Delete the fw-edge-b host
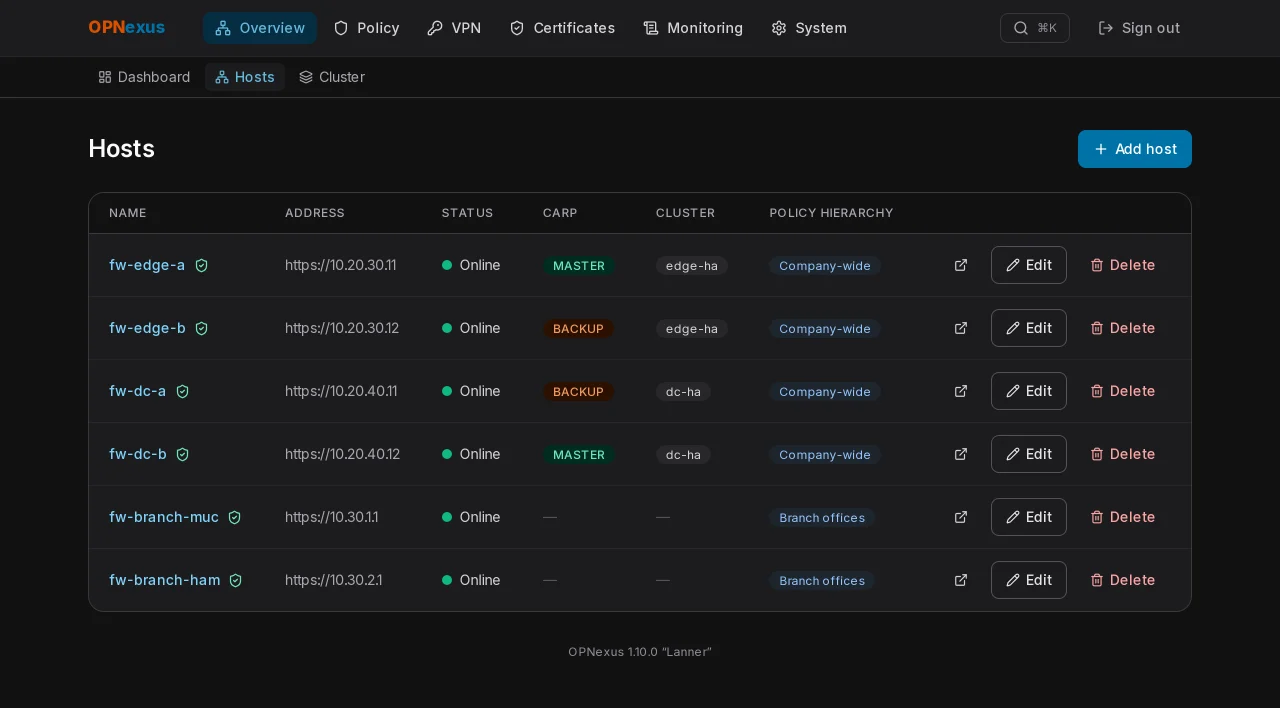Image resolution: width=1280 pixels, height=708 pixels. coord(1123,328)
